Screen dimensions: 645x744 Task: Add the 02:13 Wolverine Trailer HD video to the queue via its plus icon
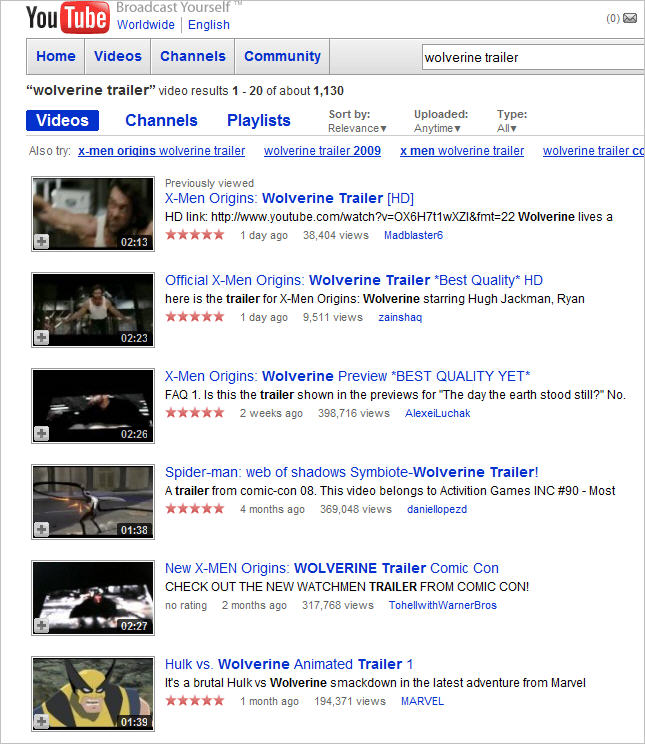pyautogui.click(x=41, y=242)
